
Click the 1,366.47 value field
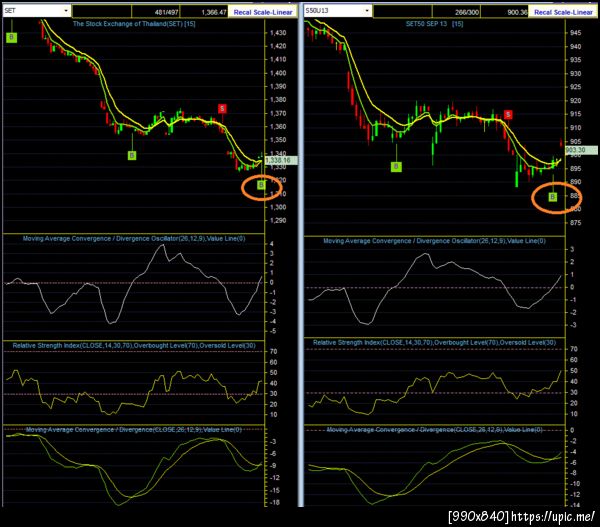click(x=204, y=12)
